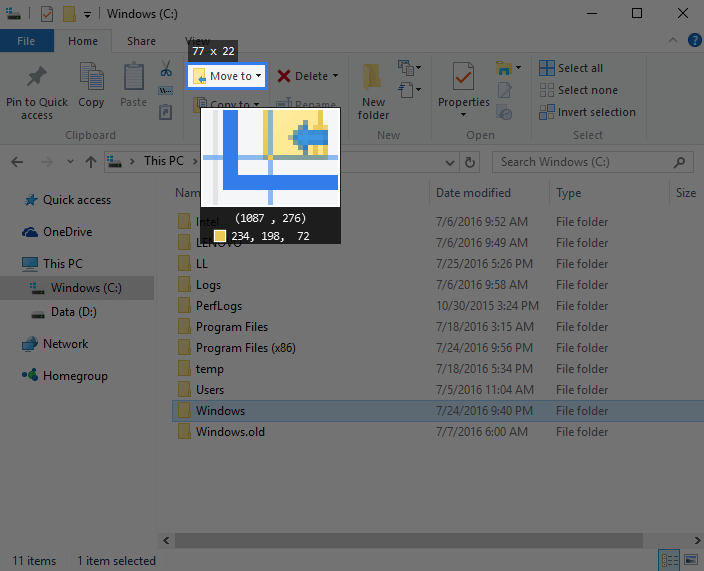Sort by the Type column header
The image size is (704, 571).
568,193
